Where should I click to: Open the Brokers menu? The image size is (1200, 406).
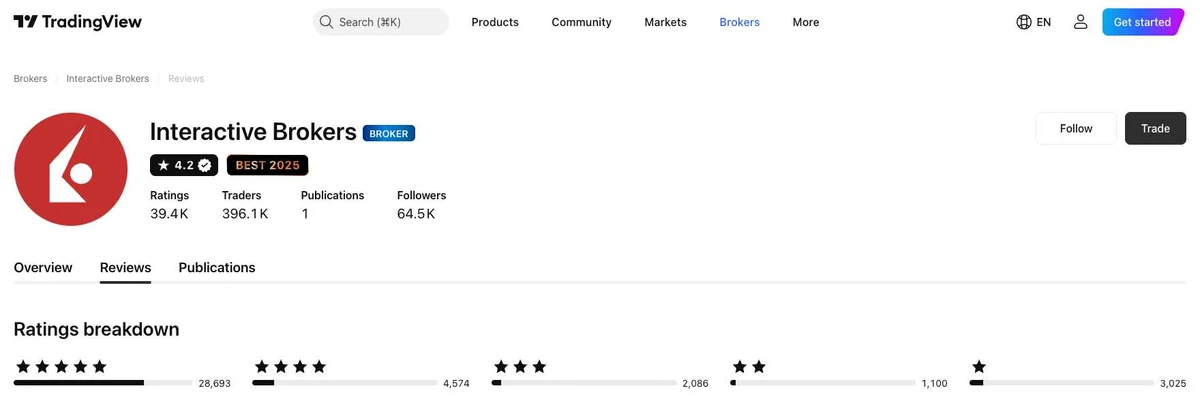coord(739,22)
